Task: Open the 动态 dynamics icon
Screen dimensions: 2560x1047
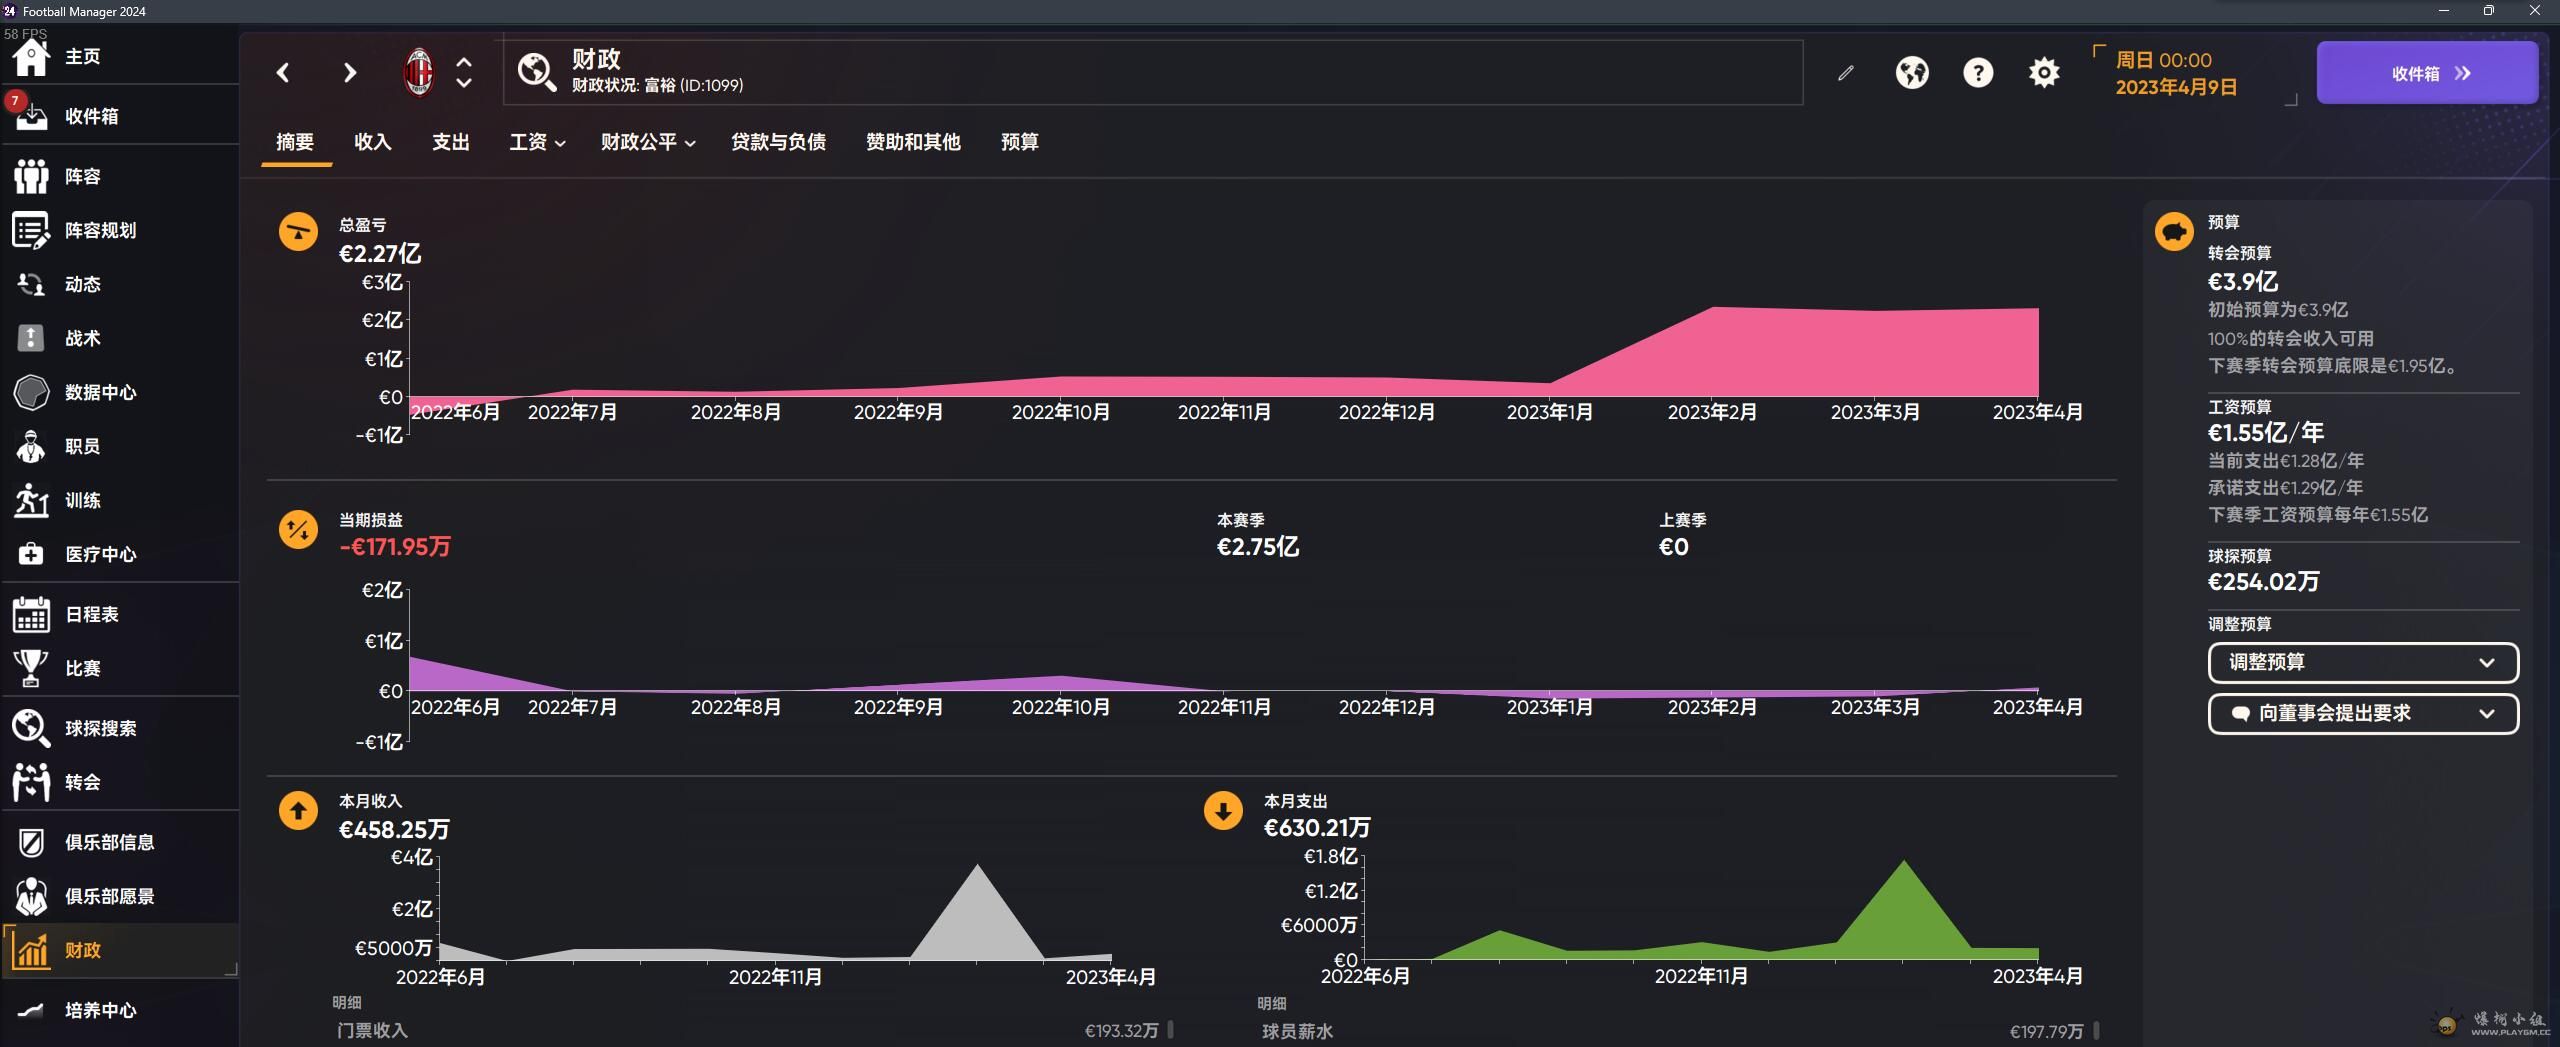Action: (31, 284)
